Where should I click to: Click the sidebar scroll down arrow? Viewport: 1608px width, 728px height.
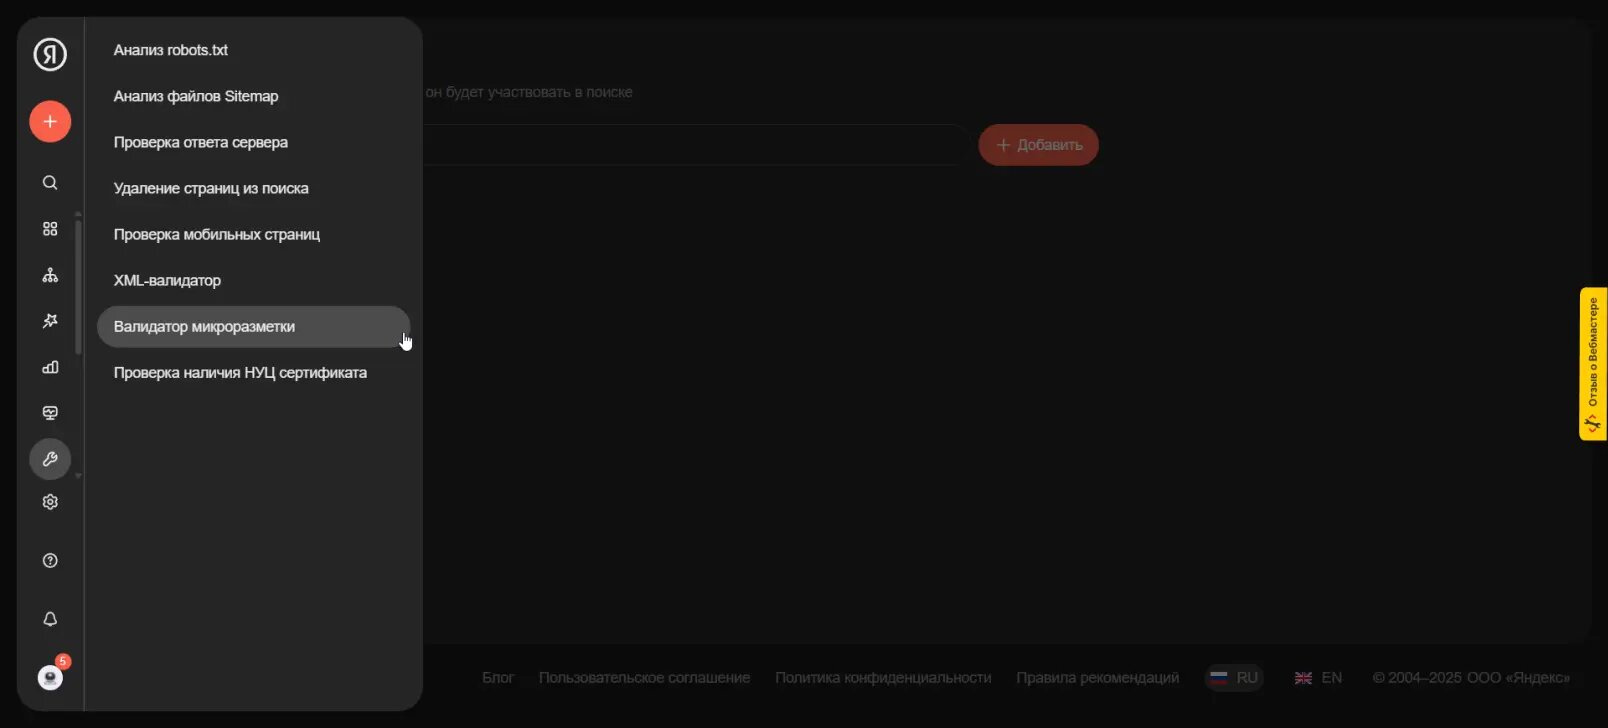(x=78, y=476)
